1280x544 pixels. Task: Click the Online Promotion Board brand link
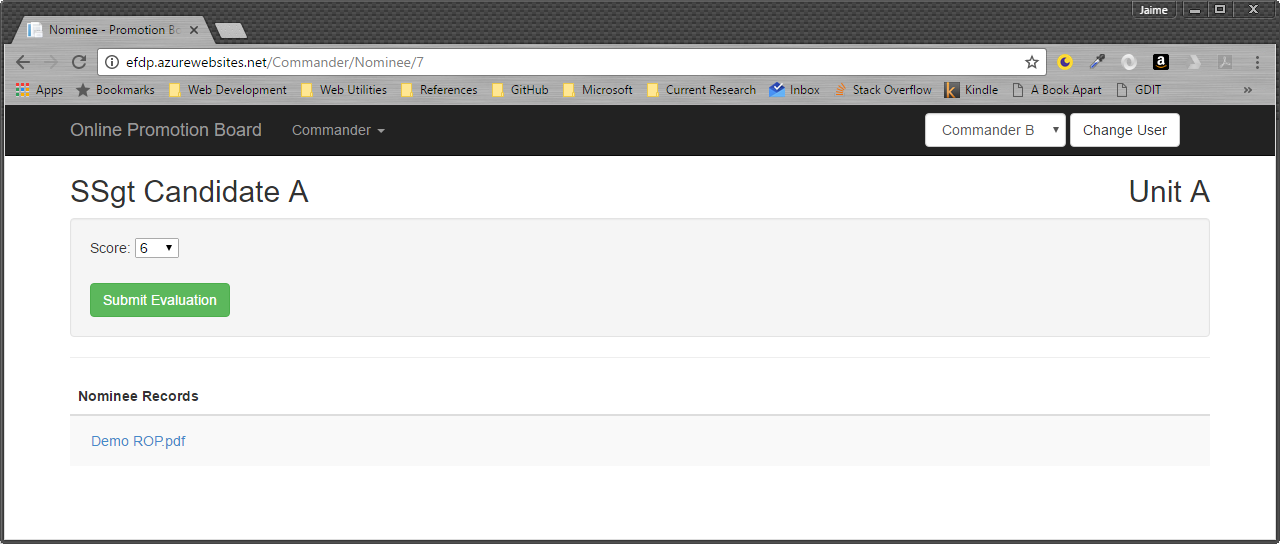pos(166,130)
